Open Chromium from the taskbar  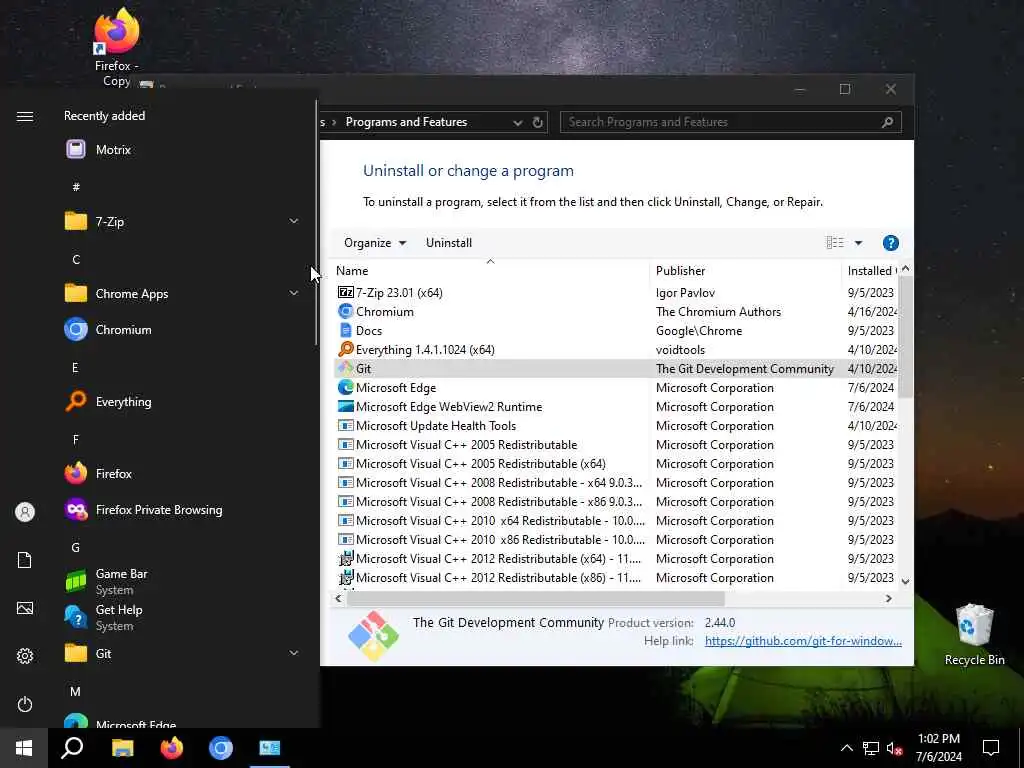221,748
